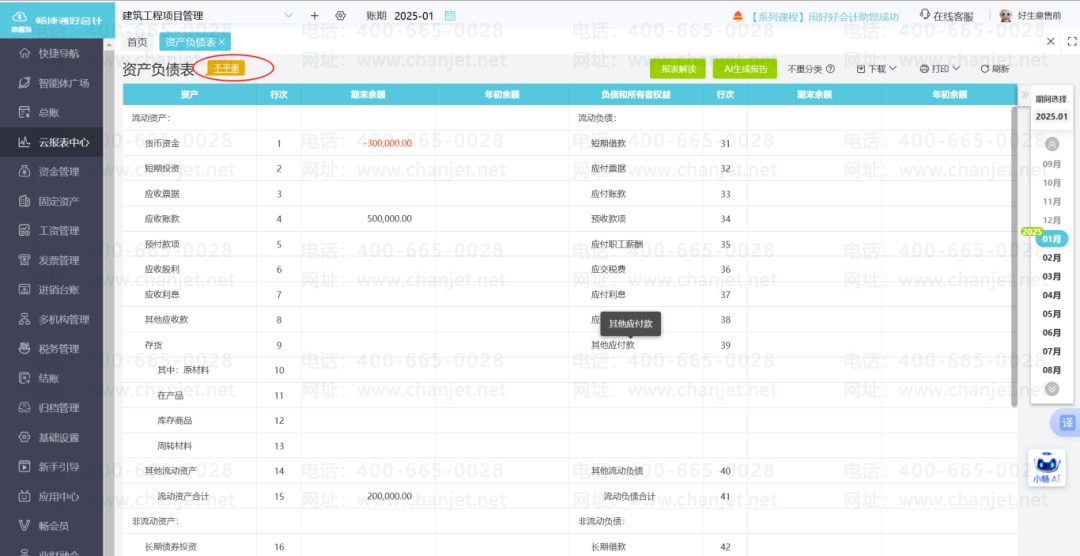Close all tabs with X button
The height and width of the screenshot is (556, 1080).
tap(1050, 41)
